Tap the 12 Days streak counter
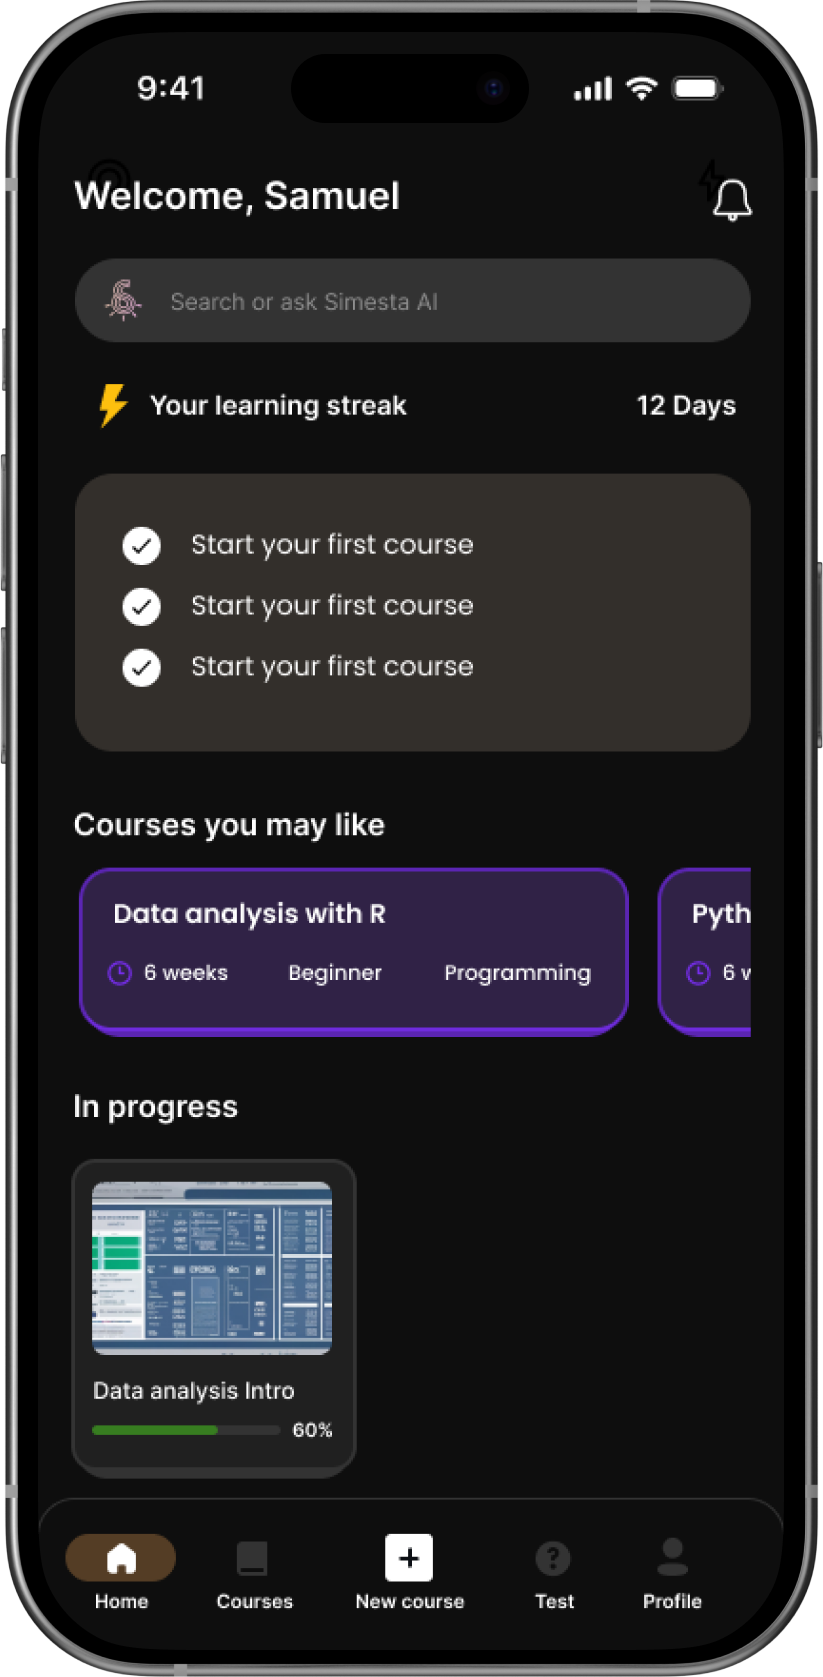 click(686, 405)
